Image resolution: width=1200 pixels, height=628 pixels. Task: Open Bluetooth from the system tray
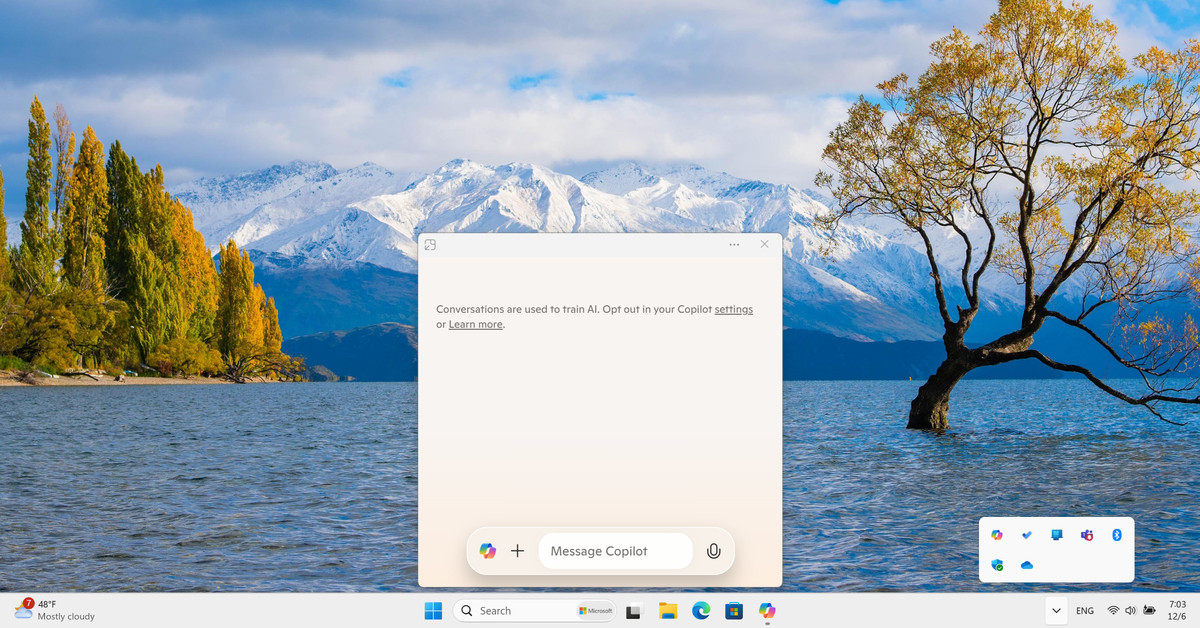[x=1117, y=535]
